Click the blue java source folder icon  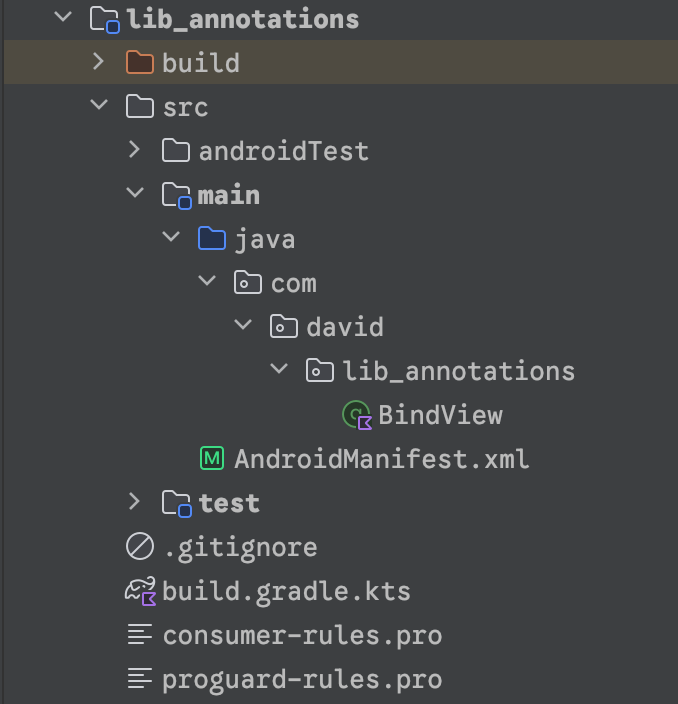[x=212, y=239]
